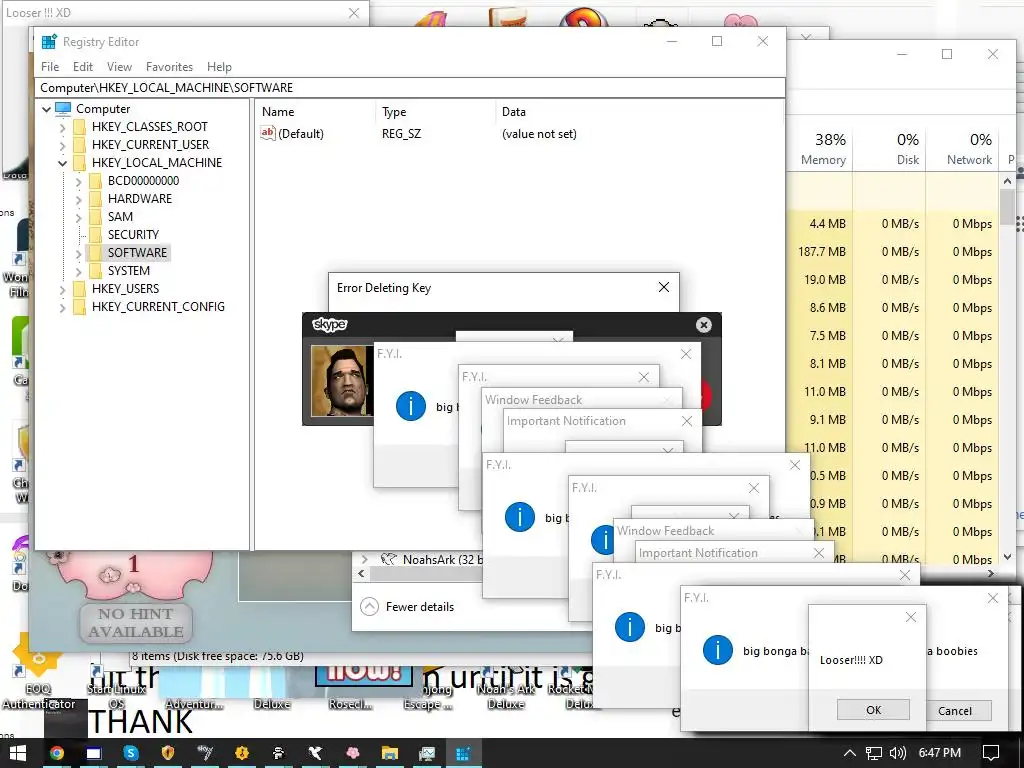Click the Disk column header in Task Manager
The width and height of the screenshot is (1024, 768).
click(889, 149)
